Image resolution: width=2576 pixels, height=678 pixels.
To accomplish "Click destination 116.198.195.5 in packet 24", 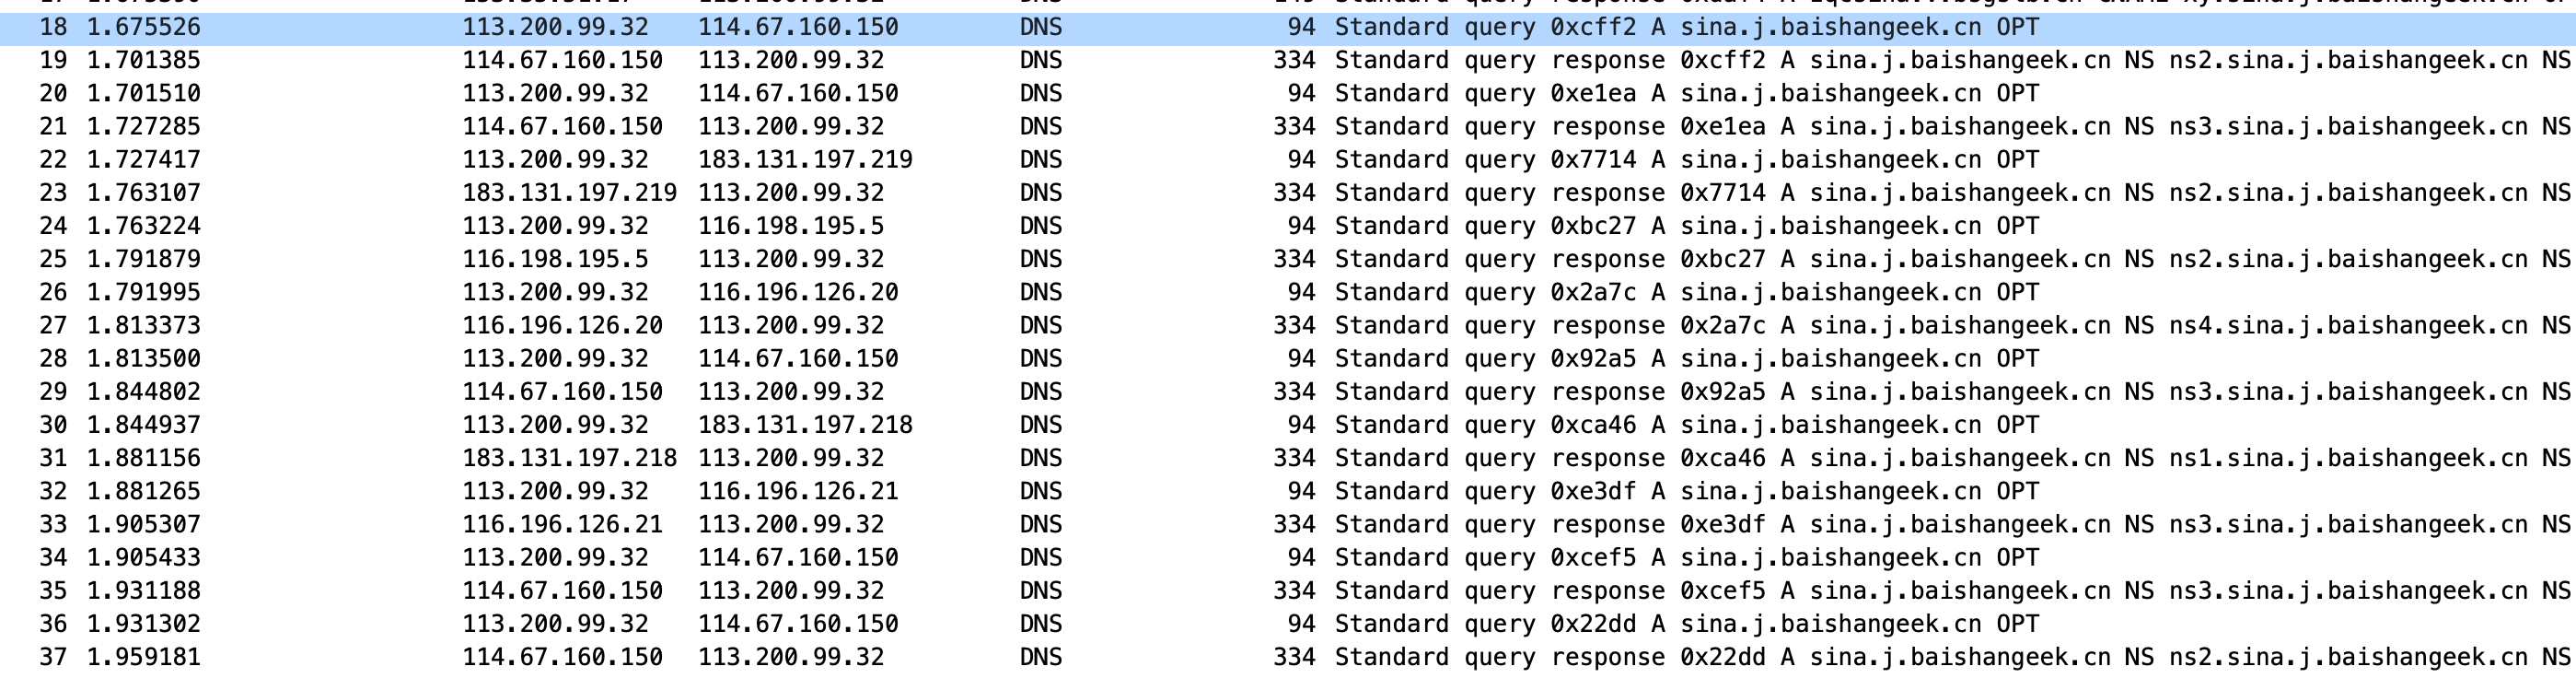I will pyautogui.click(x=791, y=226).
